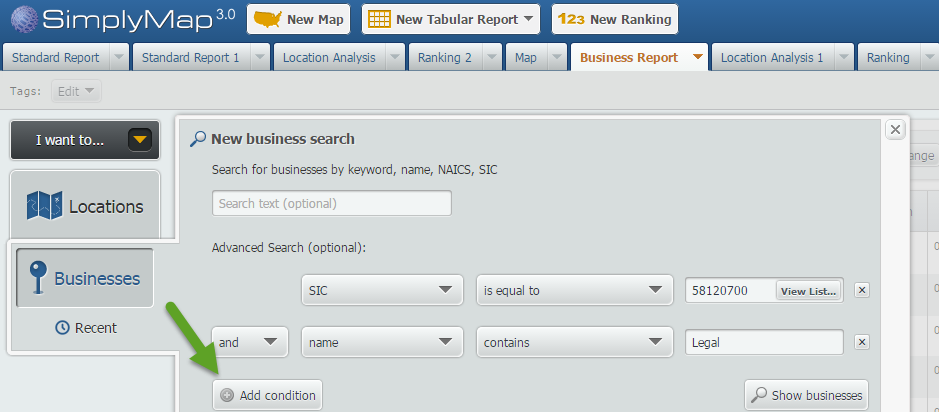
Task: Click the New Map button
Action: click(299, 19)
